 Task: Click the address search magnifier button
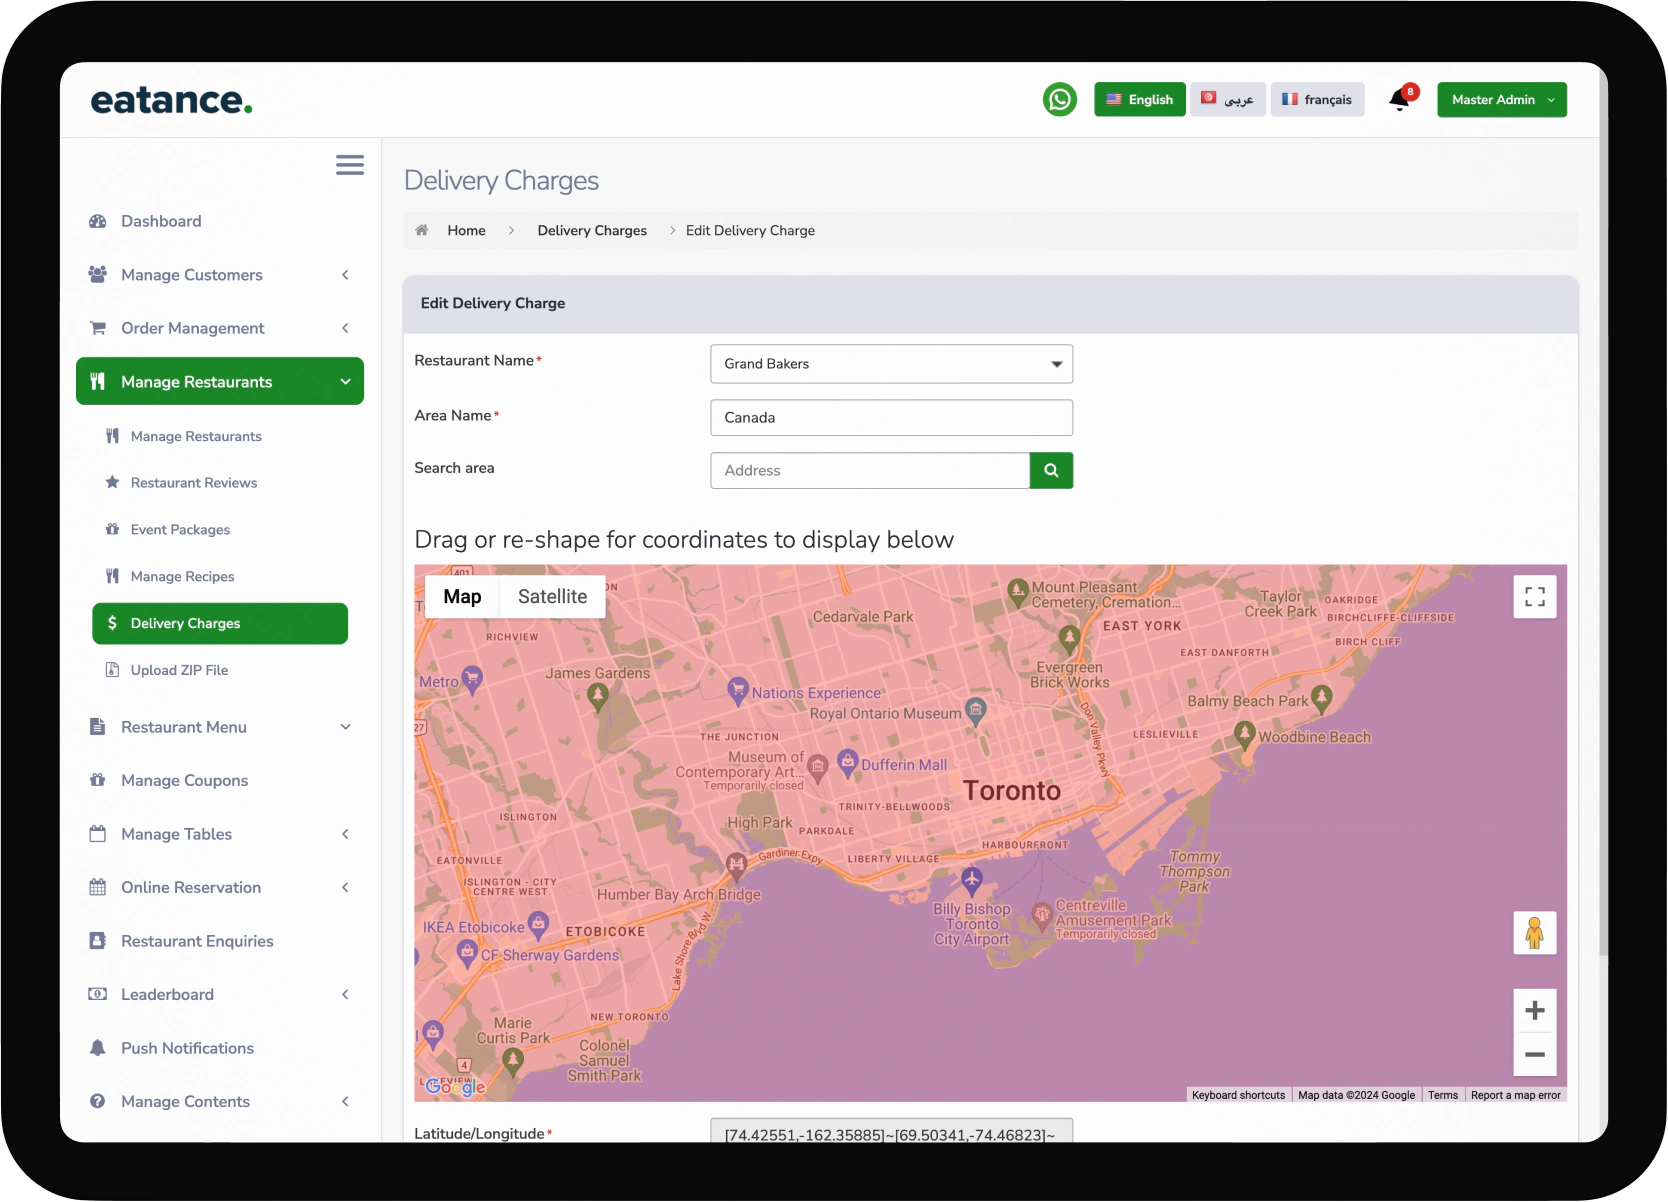click(1050, 470)
